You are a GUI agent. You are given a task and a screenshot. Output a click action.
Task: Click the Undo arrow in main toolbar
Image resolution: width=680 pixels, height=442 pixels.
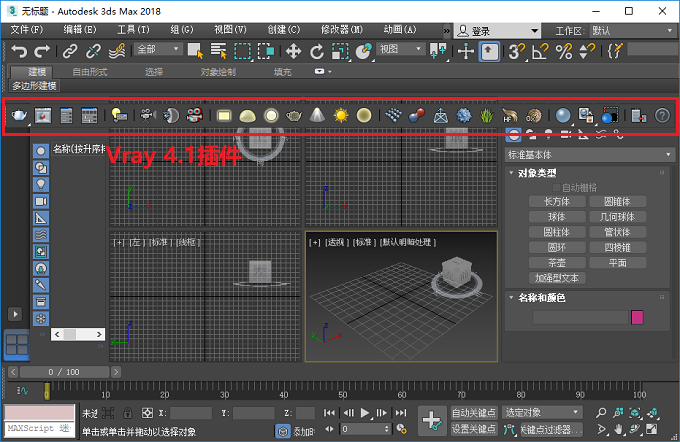[18, 50]
